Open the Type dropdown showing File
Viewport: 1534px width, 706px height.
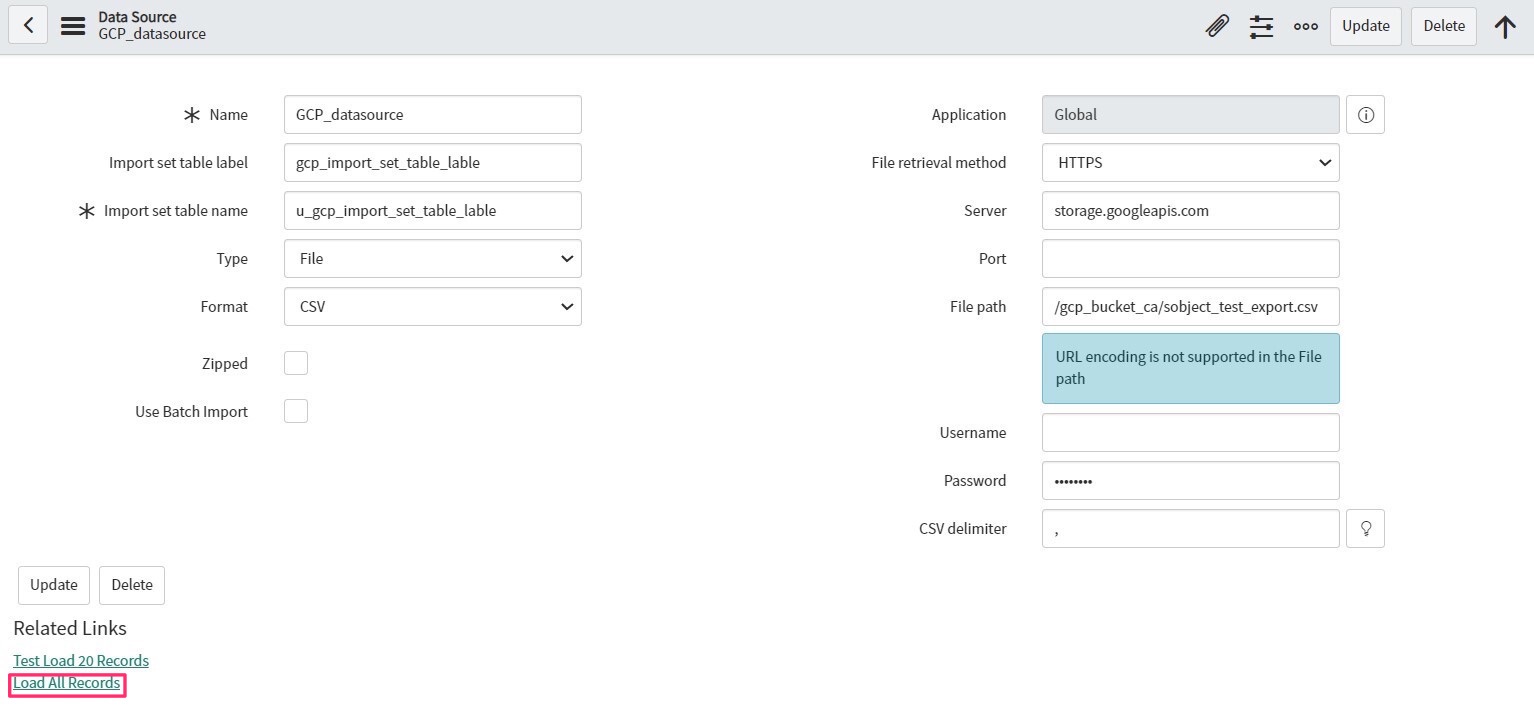[x=432, y=258]
